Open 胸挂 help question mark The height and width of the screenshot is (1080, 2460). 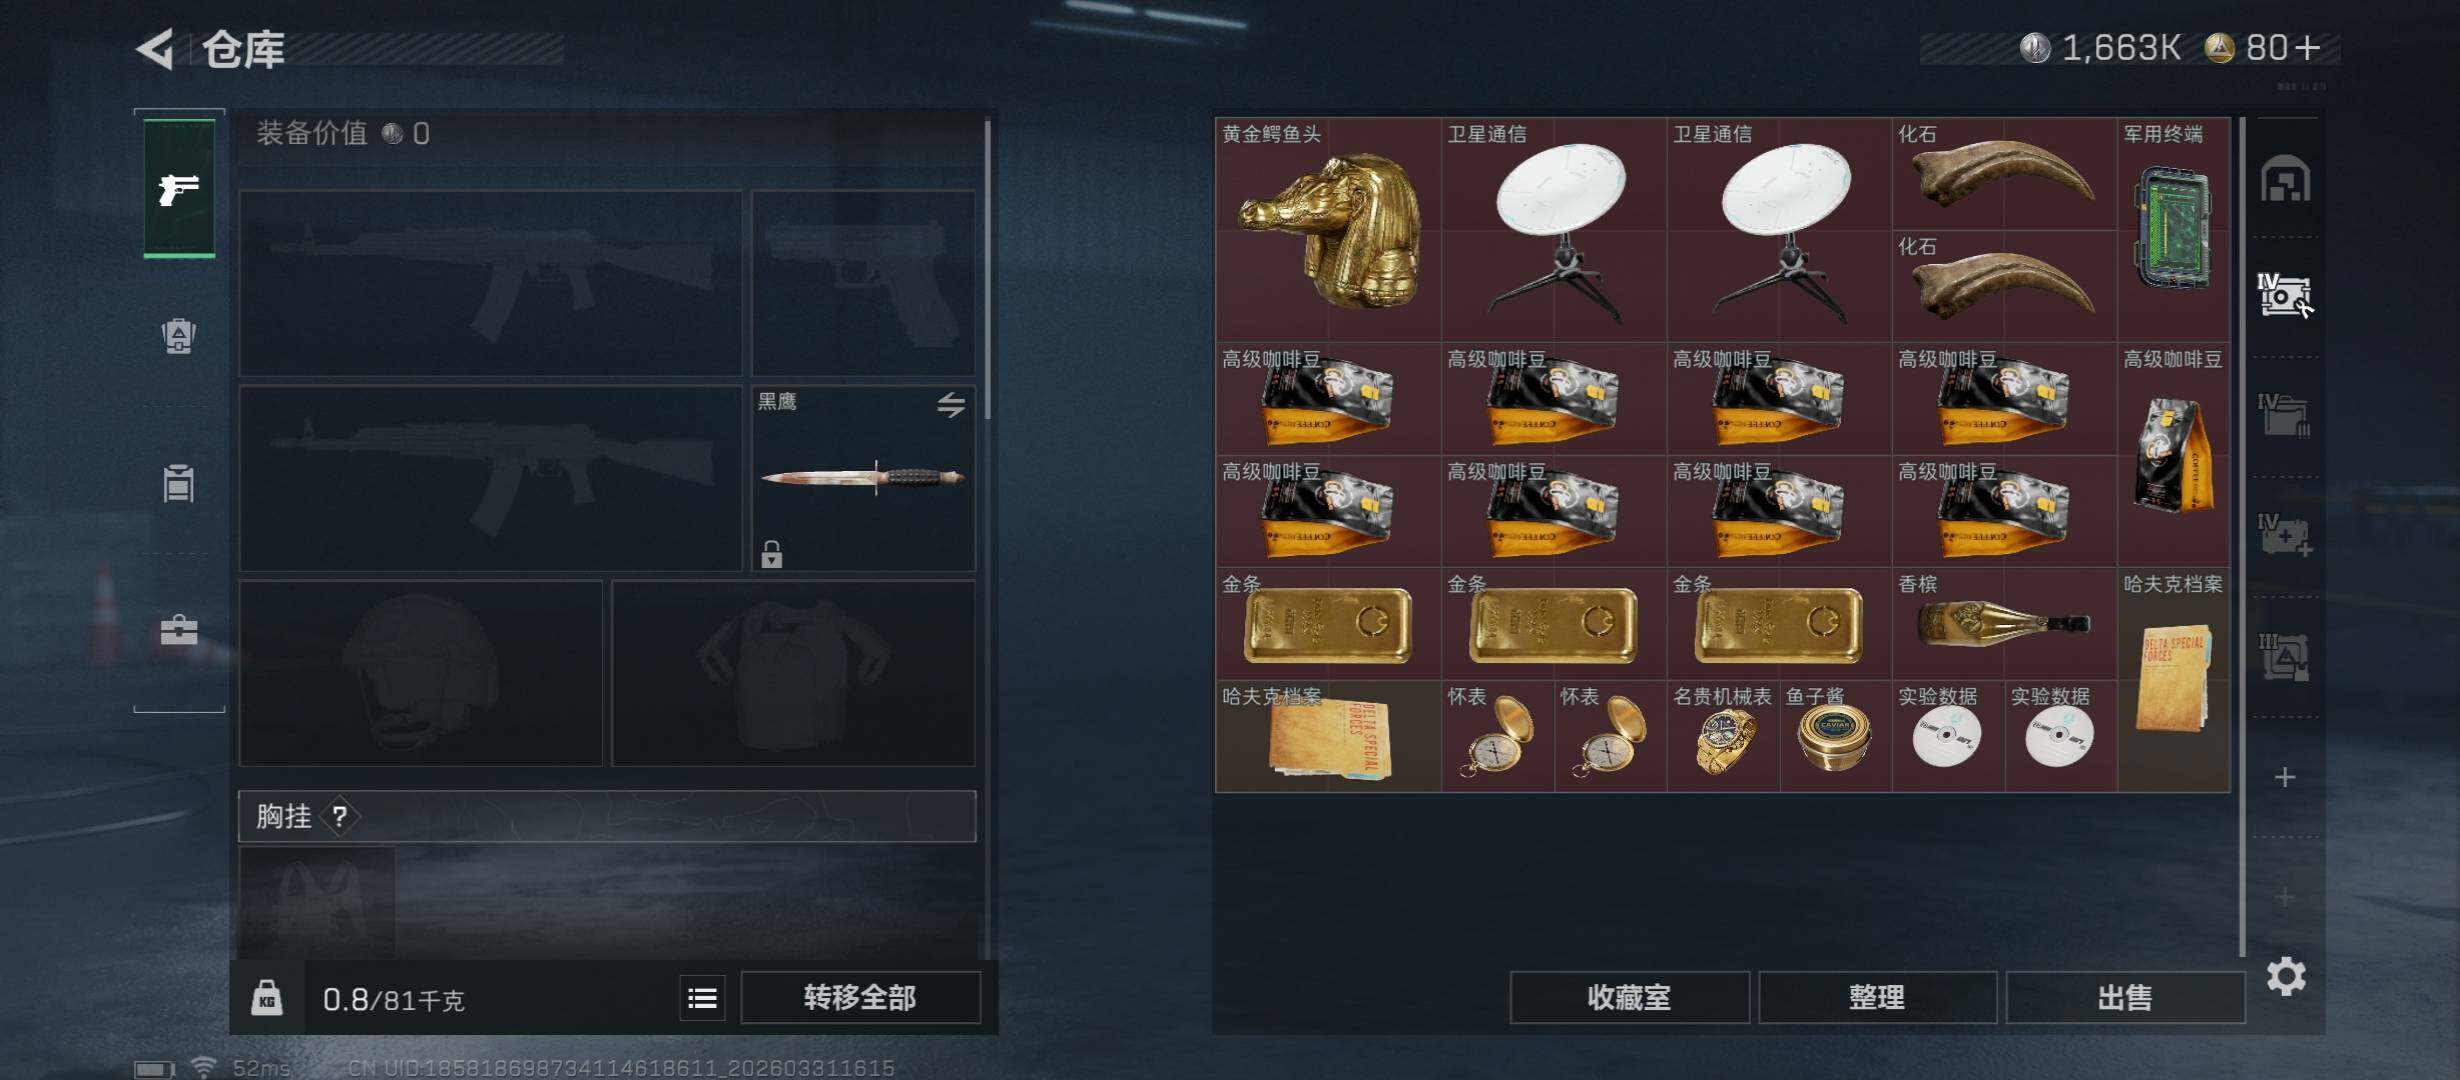[340, 817]
